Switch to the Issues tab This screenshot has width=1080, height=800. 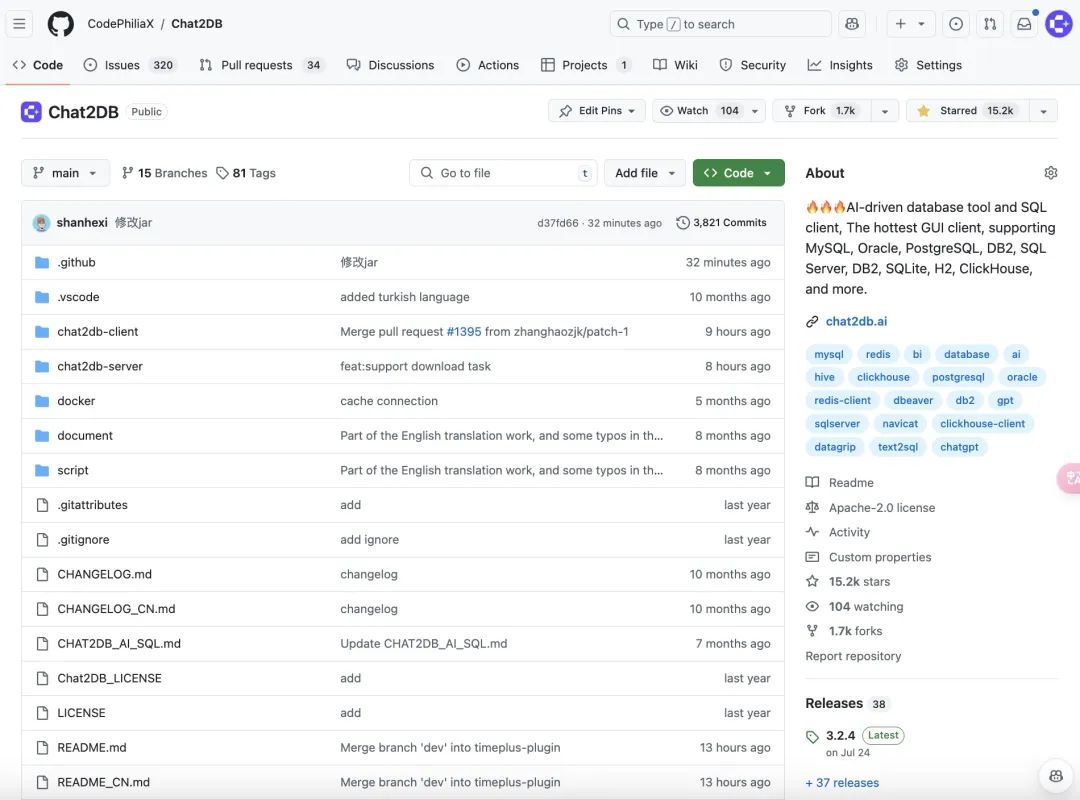pyautogui.click(x=129, y=65)
